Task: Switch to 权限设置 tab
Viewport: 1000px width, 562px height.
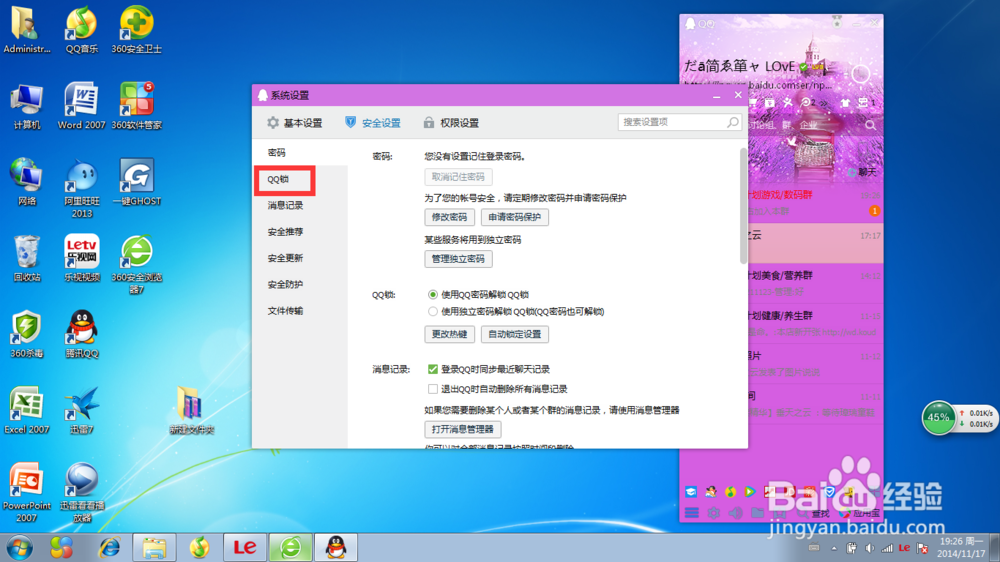Action: (x=452, y=122)
